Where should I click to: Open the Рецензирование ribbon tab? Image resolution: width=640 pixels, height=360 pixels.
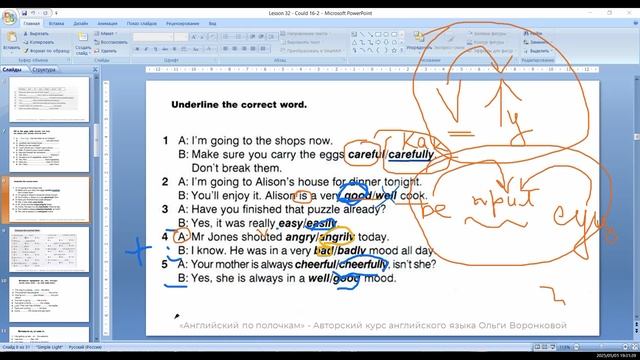tap(182, 24)
